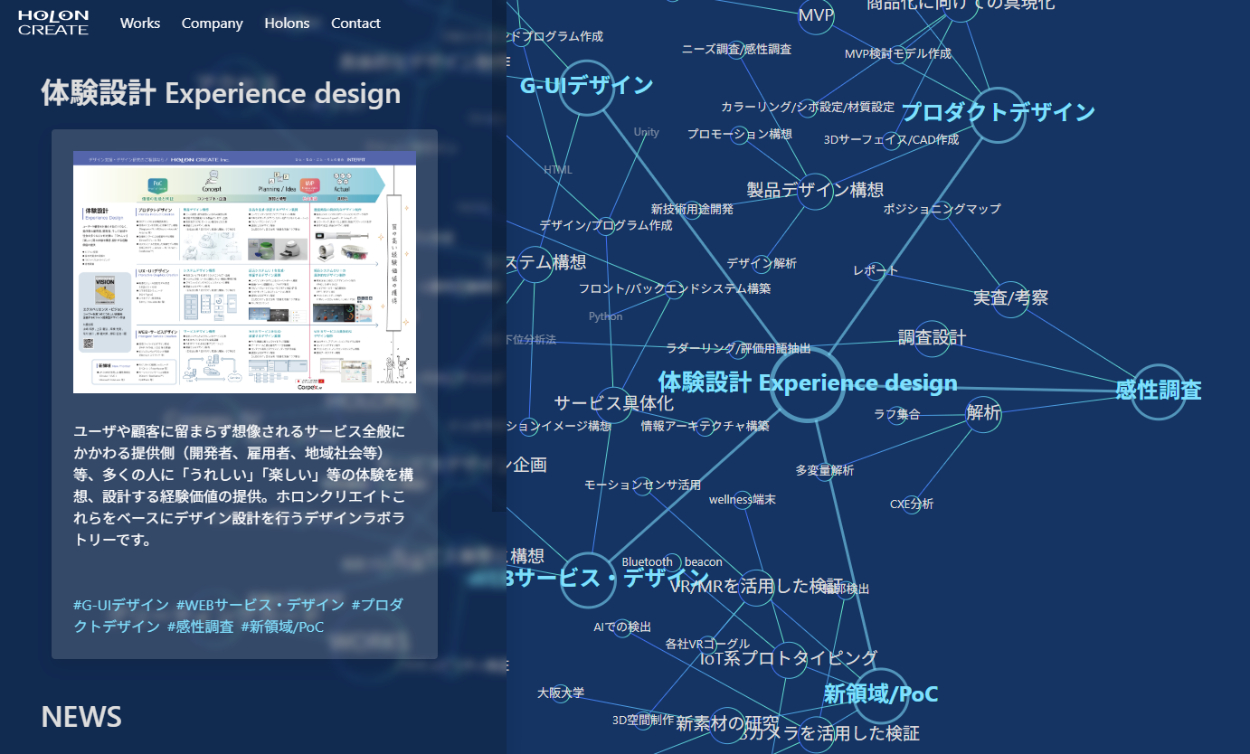Select the 新領域/PoC graph node

pos(880,694)
